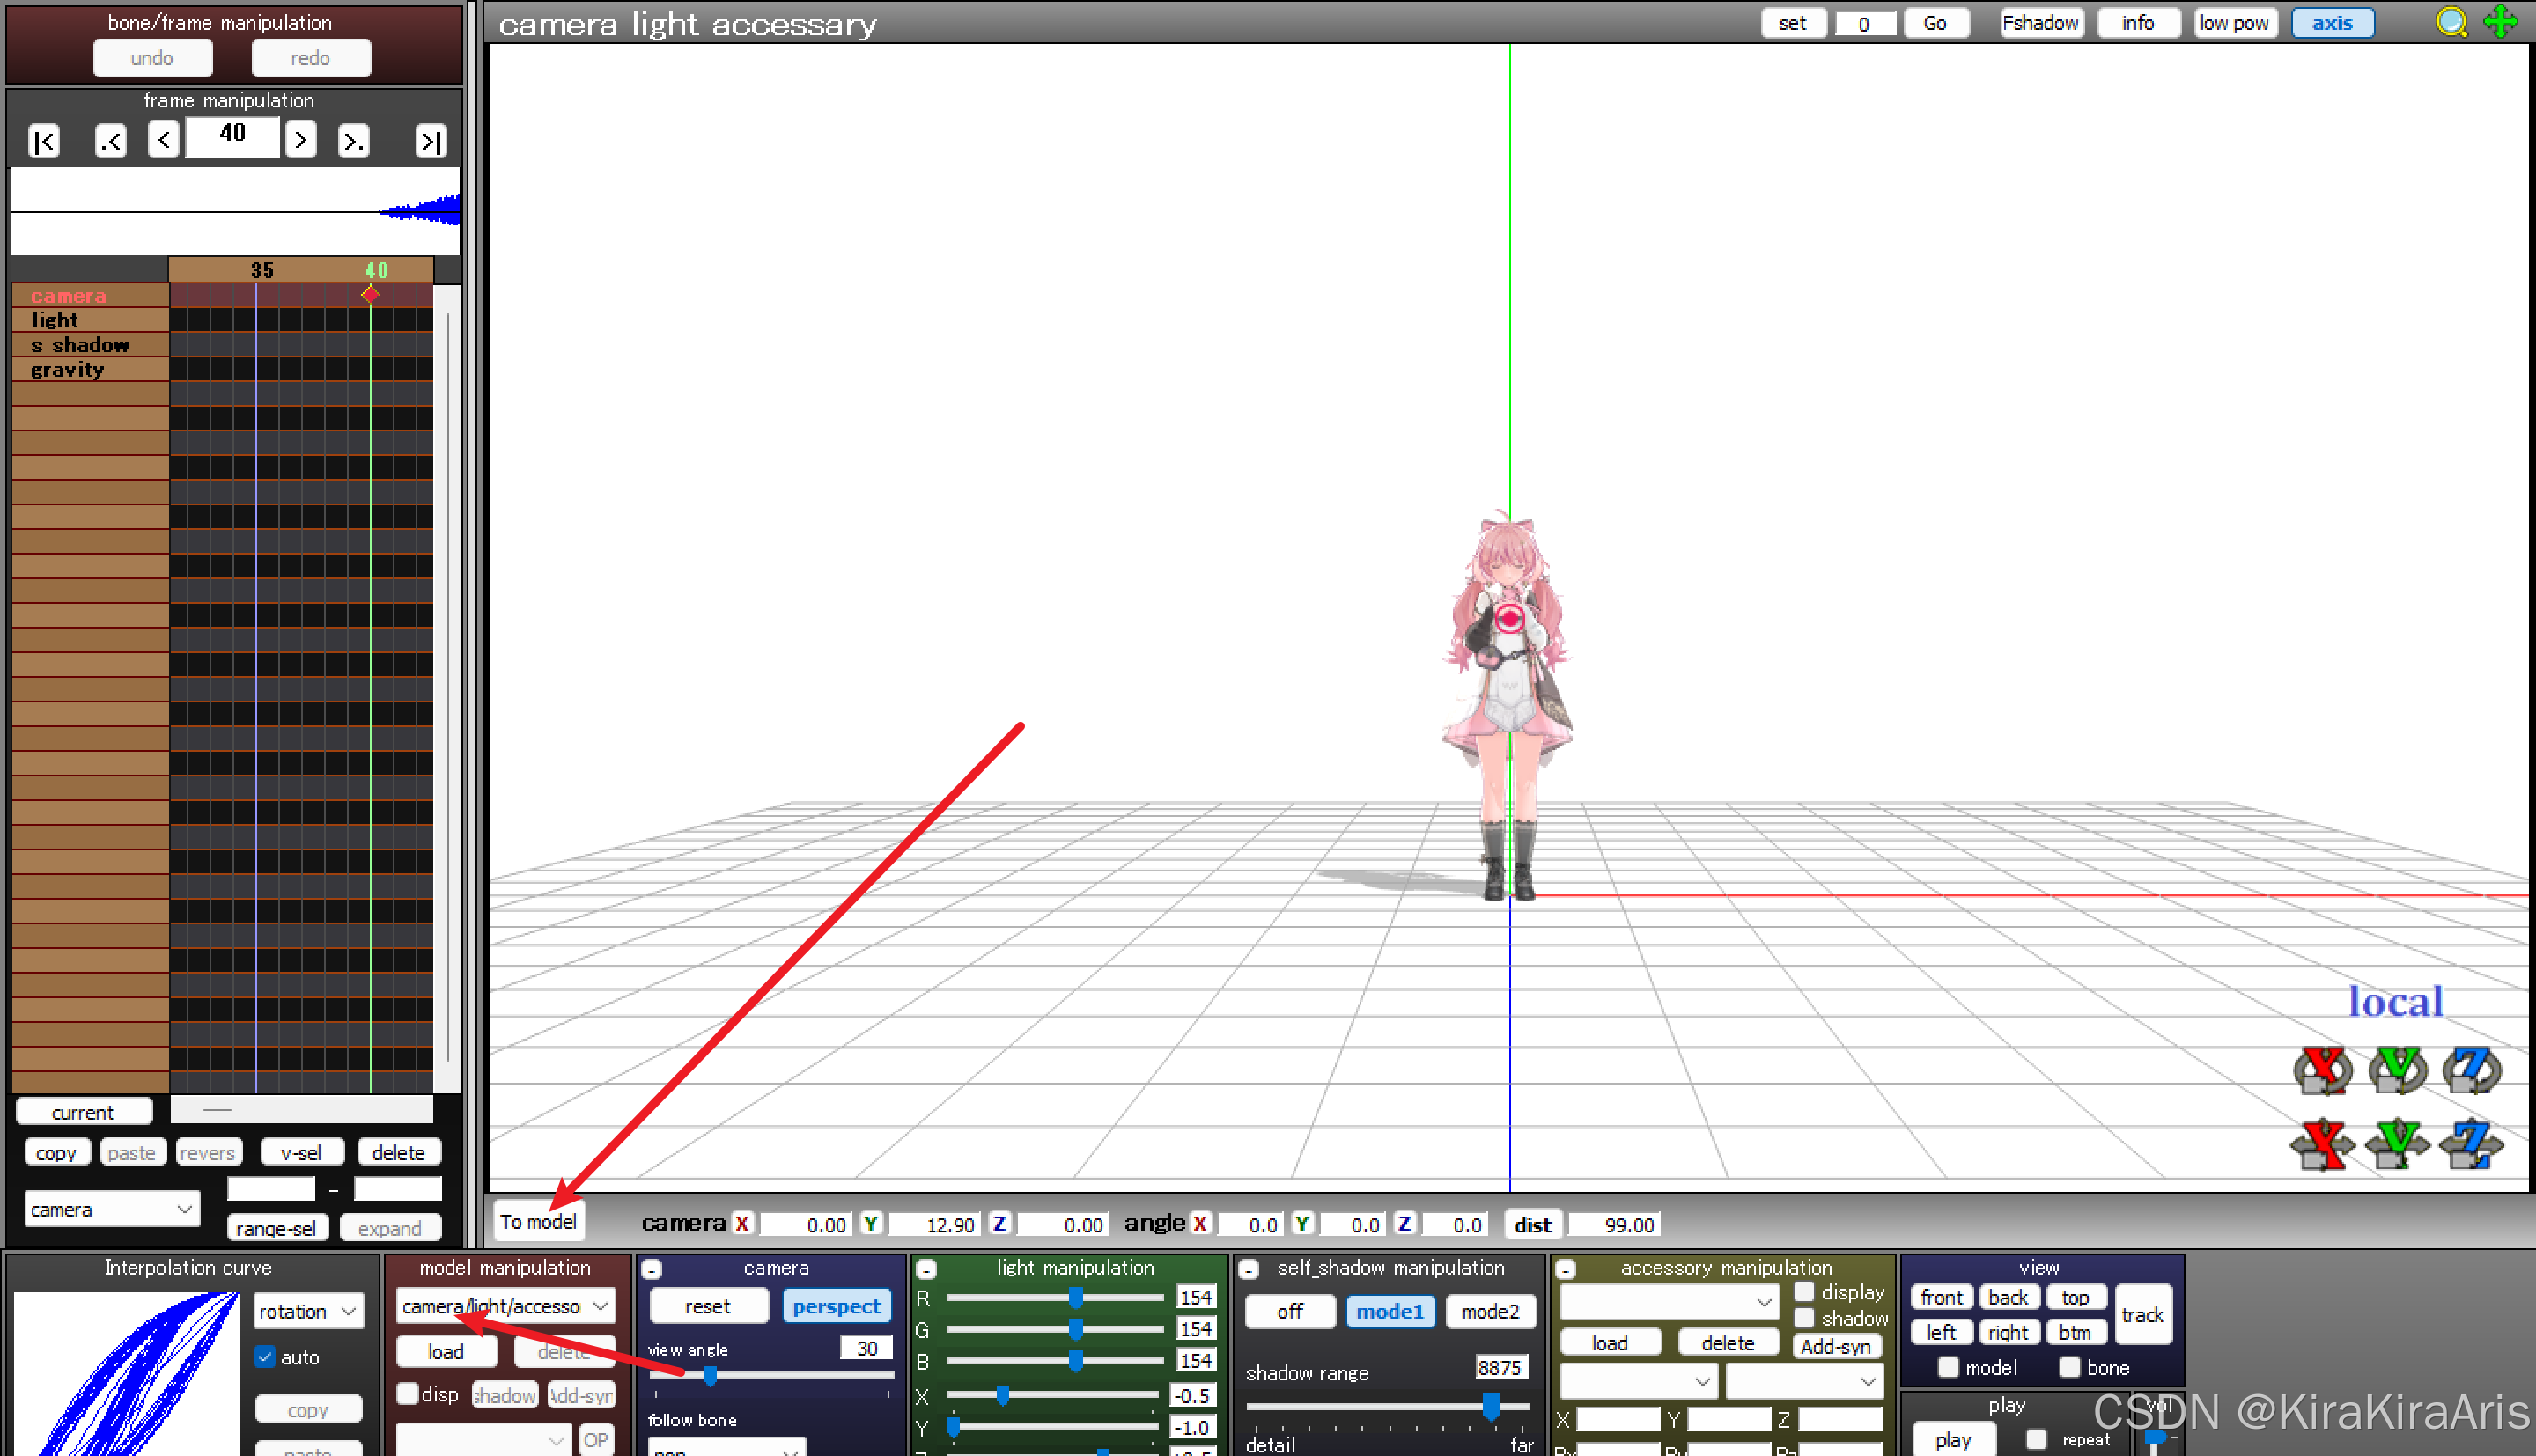This screenshot has width=2536, height=1456.
Task: Click the To model button
Action: 538,1222
